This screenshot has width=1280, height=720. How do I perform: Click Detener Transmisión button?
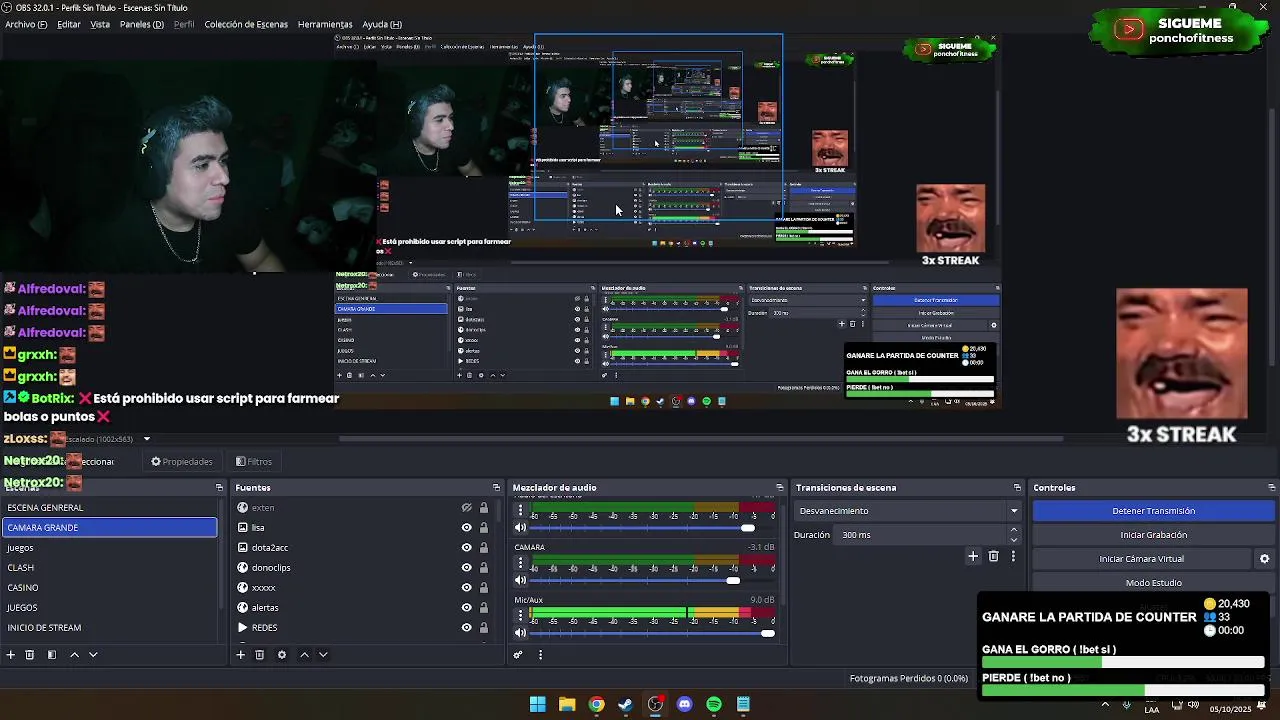[x=1153, y=511]
